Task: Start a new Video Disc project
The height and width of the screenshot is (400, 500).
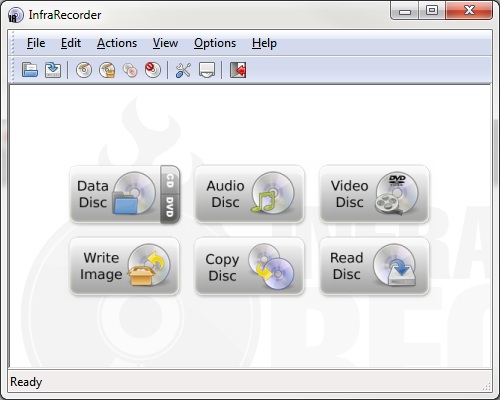Action: 374,194
